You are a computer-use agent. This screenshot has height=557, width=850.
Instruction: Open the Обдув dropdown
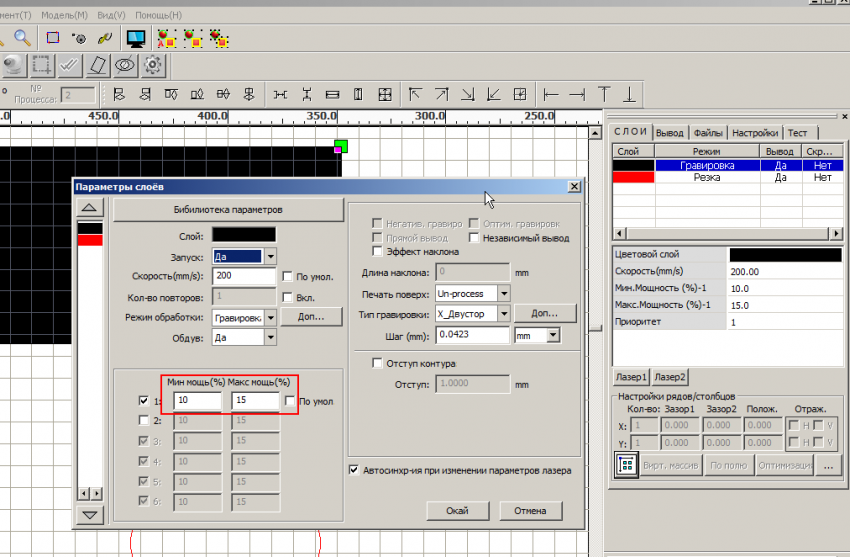[x=270, y=338]
